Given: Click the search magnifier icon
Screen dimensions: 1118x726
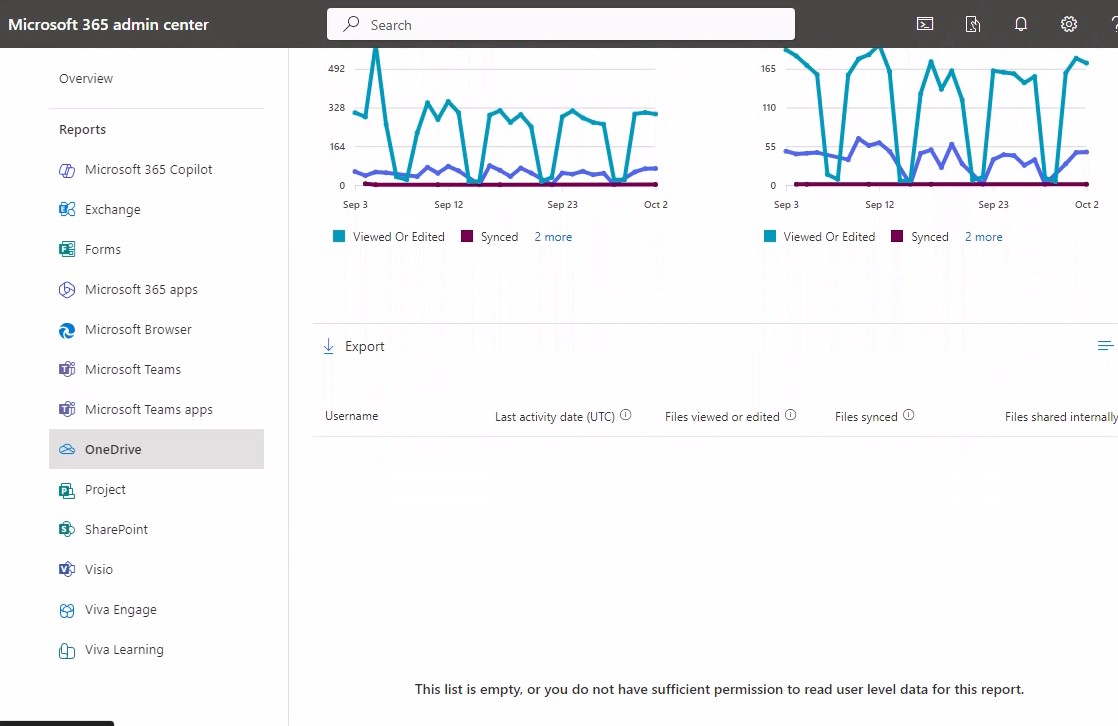Looking at the screenshot, I should [351, 24].
